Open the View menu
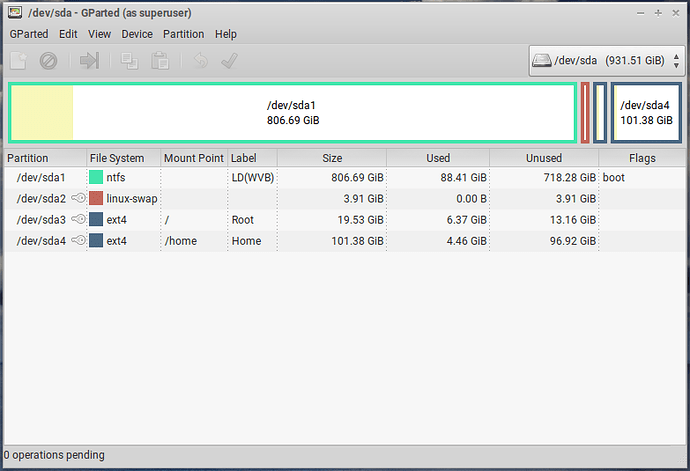The width and height of the screenshot is (690, 471). [x=99, y=34]
